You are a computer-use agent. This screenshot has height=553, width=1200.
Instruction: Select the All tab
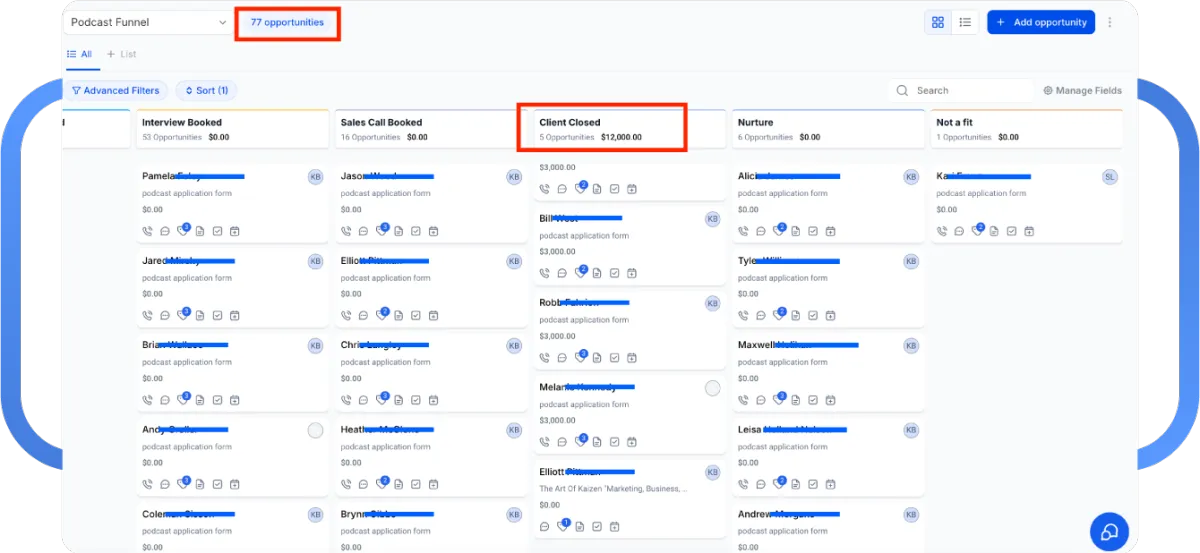click(80, 54)
